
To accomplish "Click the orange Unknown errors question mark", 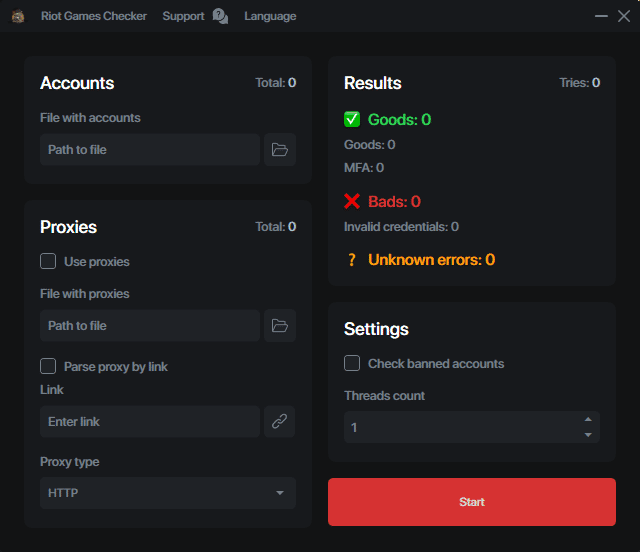I will coord(352,260).
